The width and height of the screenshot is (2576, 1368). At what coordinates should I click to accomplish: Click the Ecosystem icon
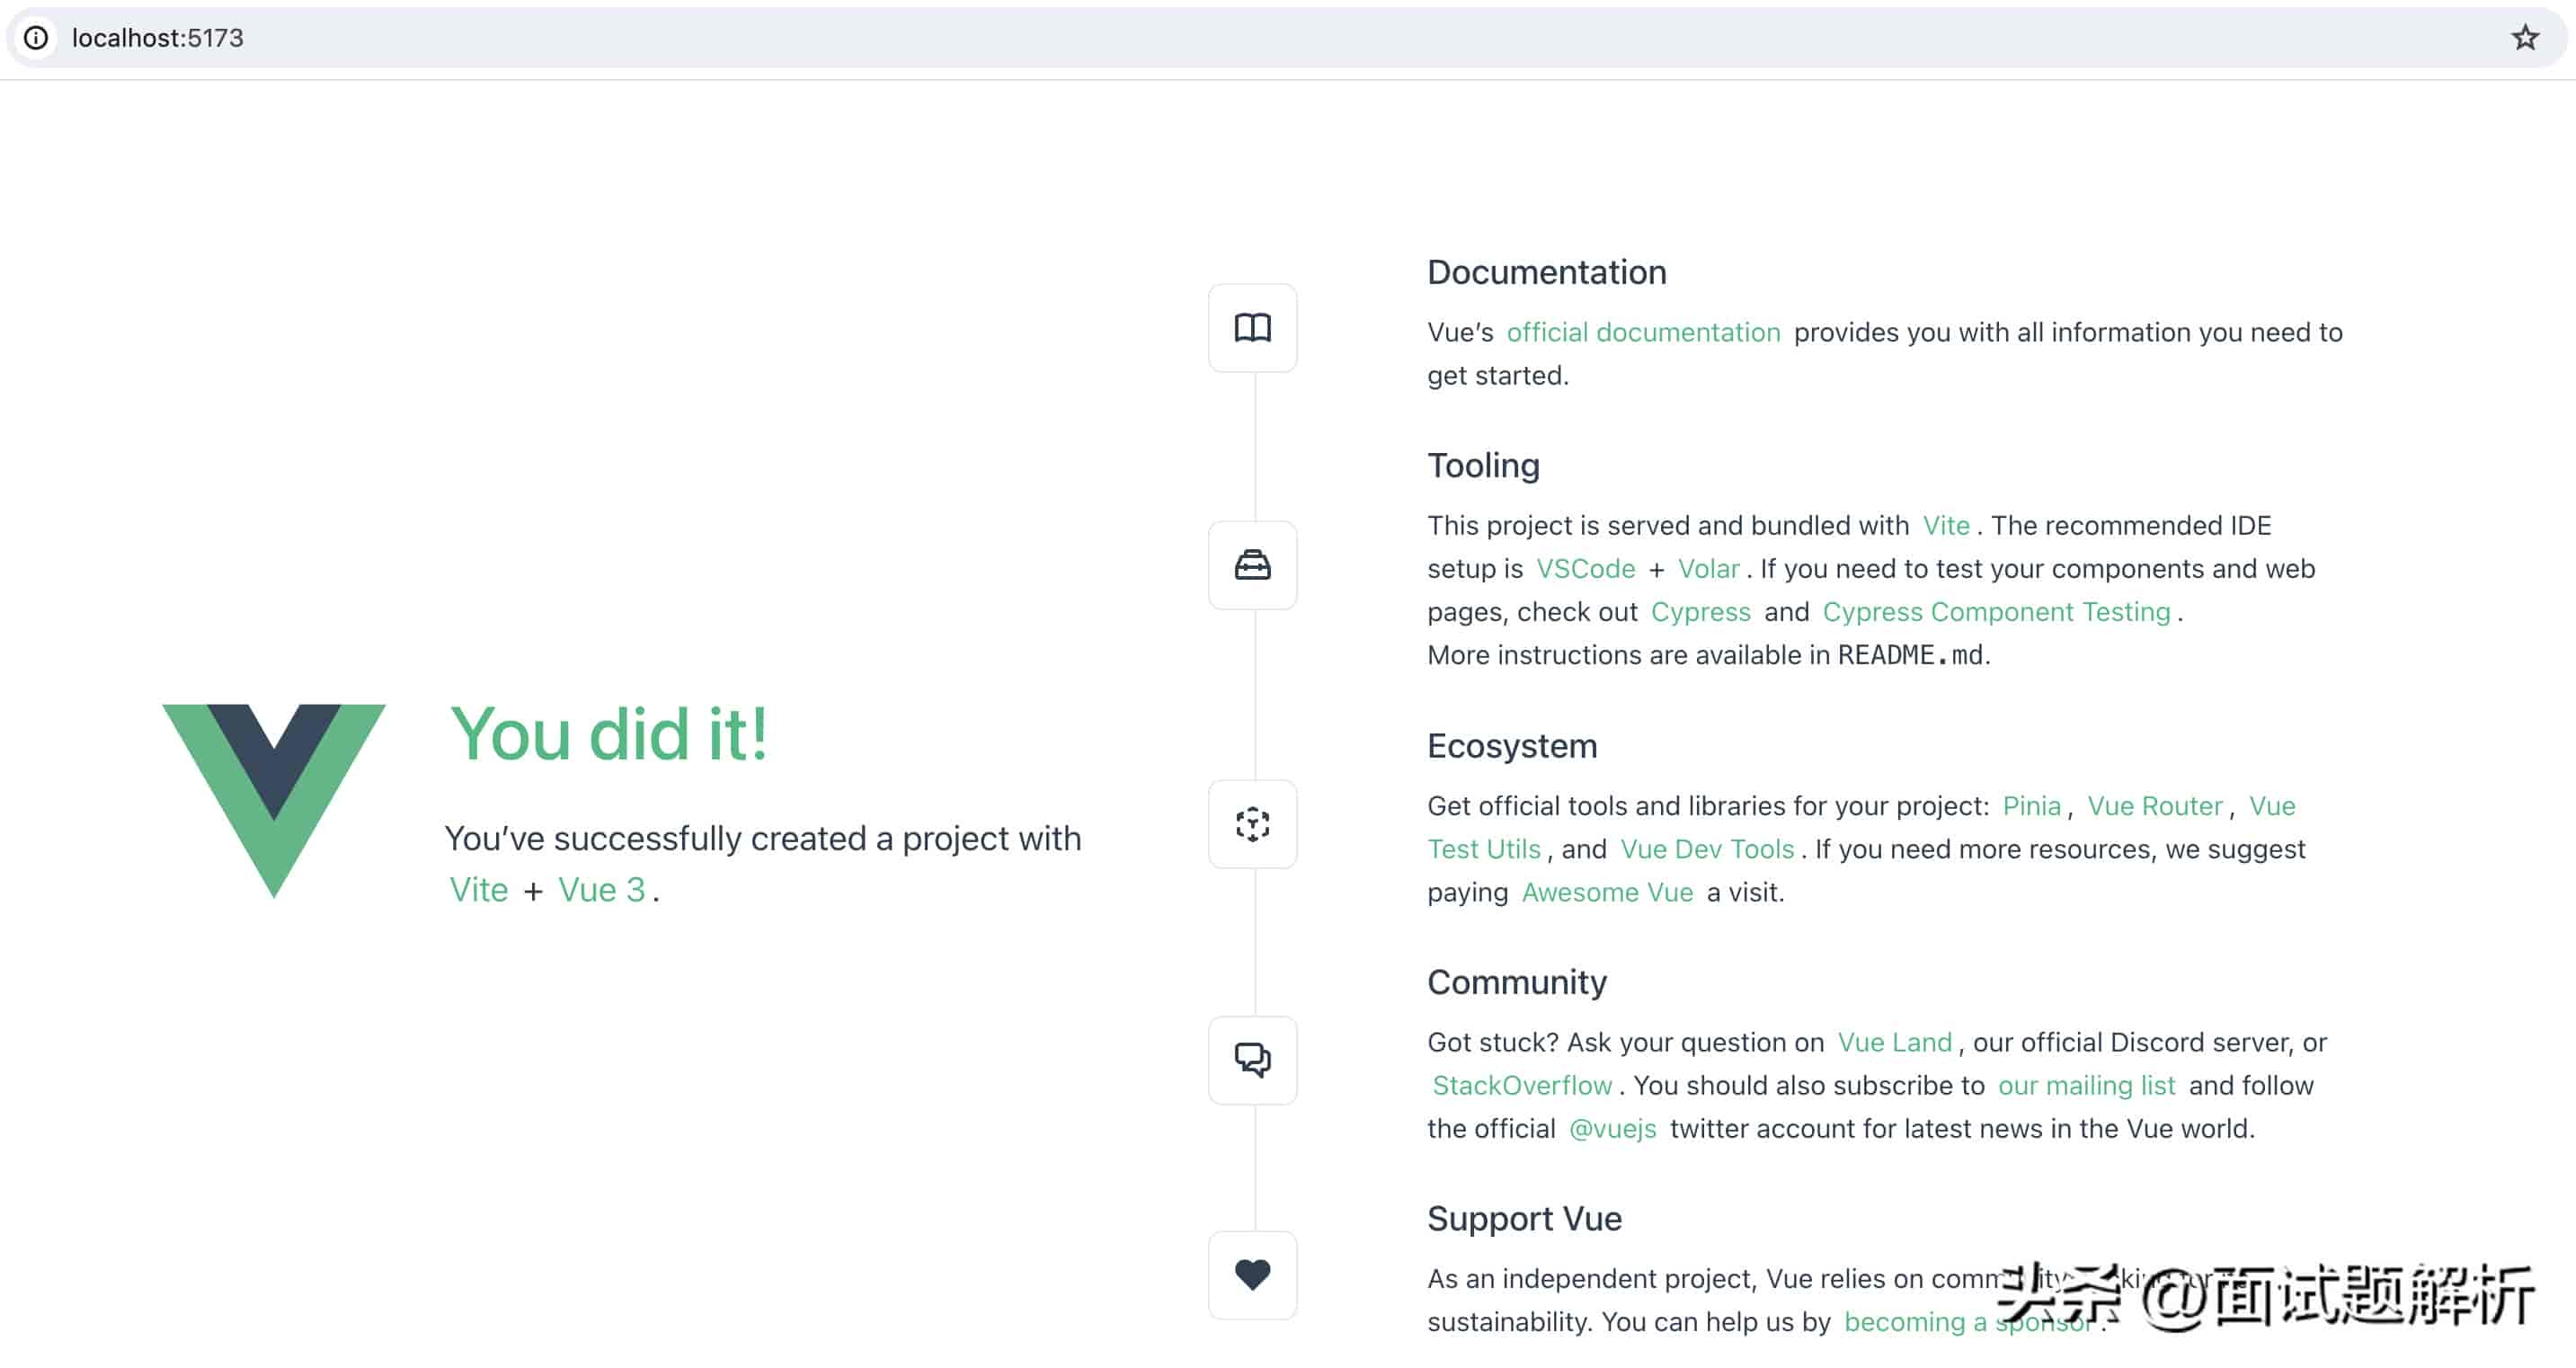coord(1252,824)
